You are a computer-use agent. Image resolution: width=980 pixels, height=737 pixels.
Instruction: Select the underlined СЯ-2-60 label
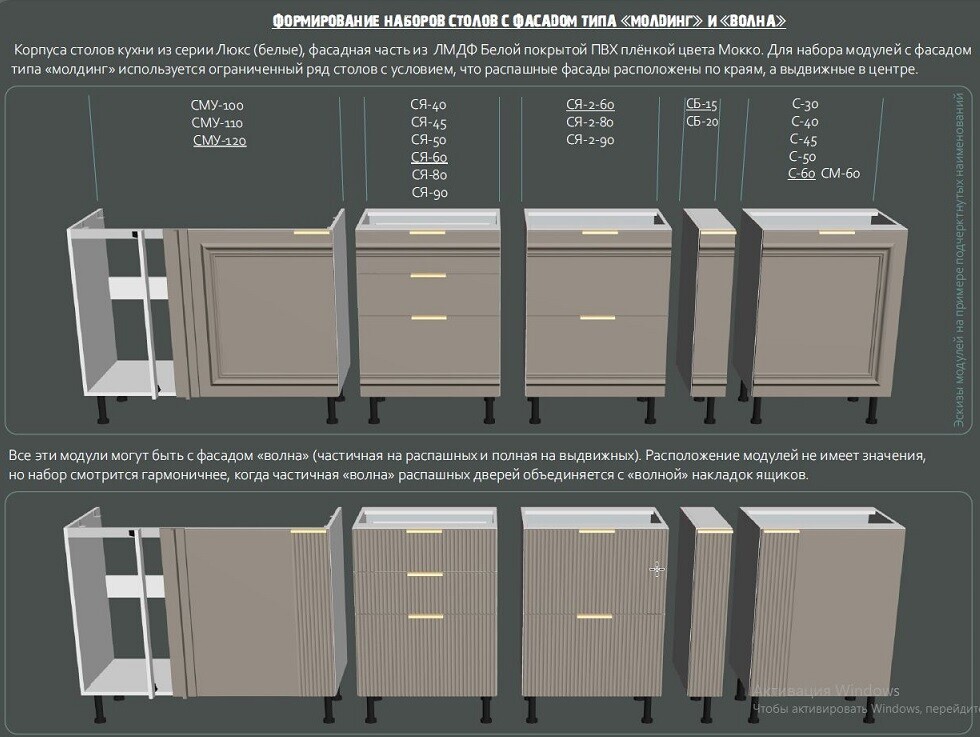(x=590, y=105)
